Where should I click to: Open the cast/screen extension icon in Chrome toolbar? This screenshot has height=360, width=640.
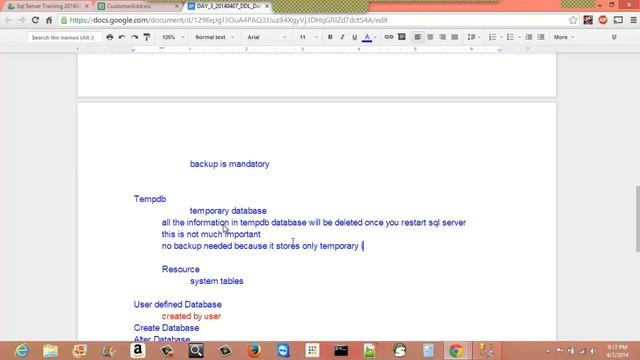click(618, 20)
